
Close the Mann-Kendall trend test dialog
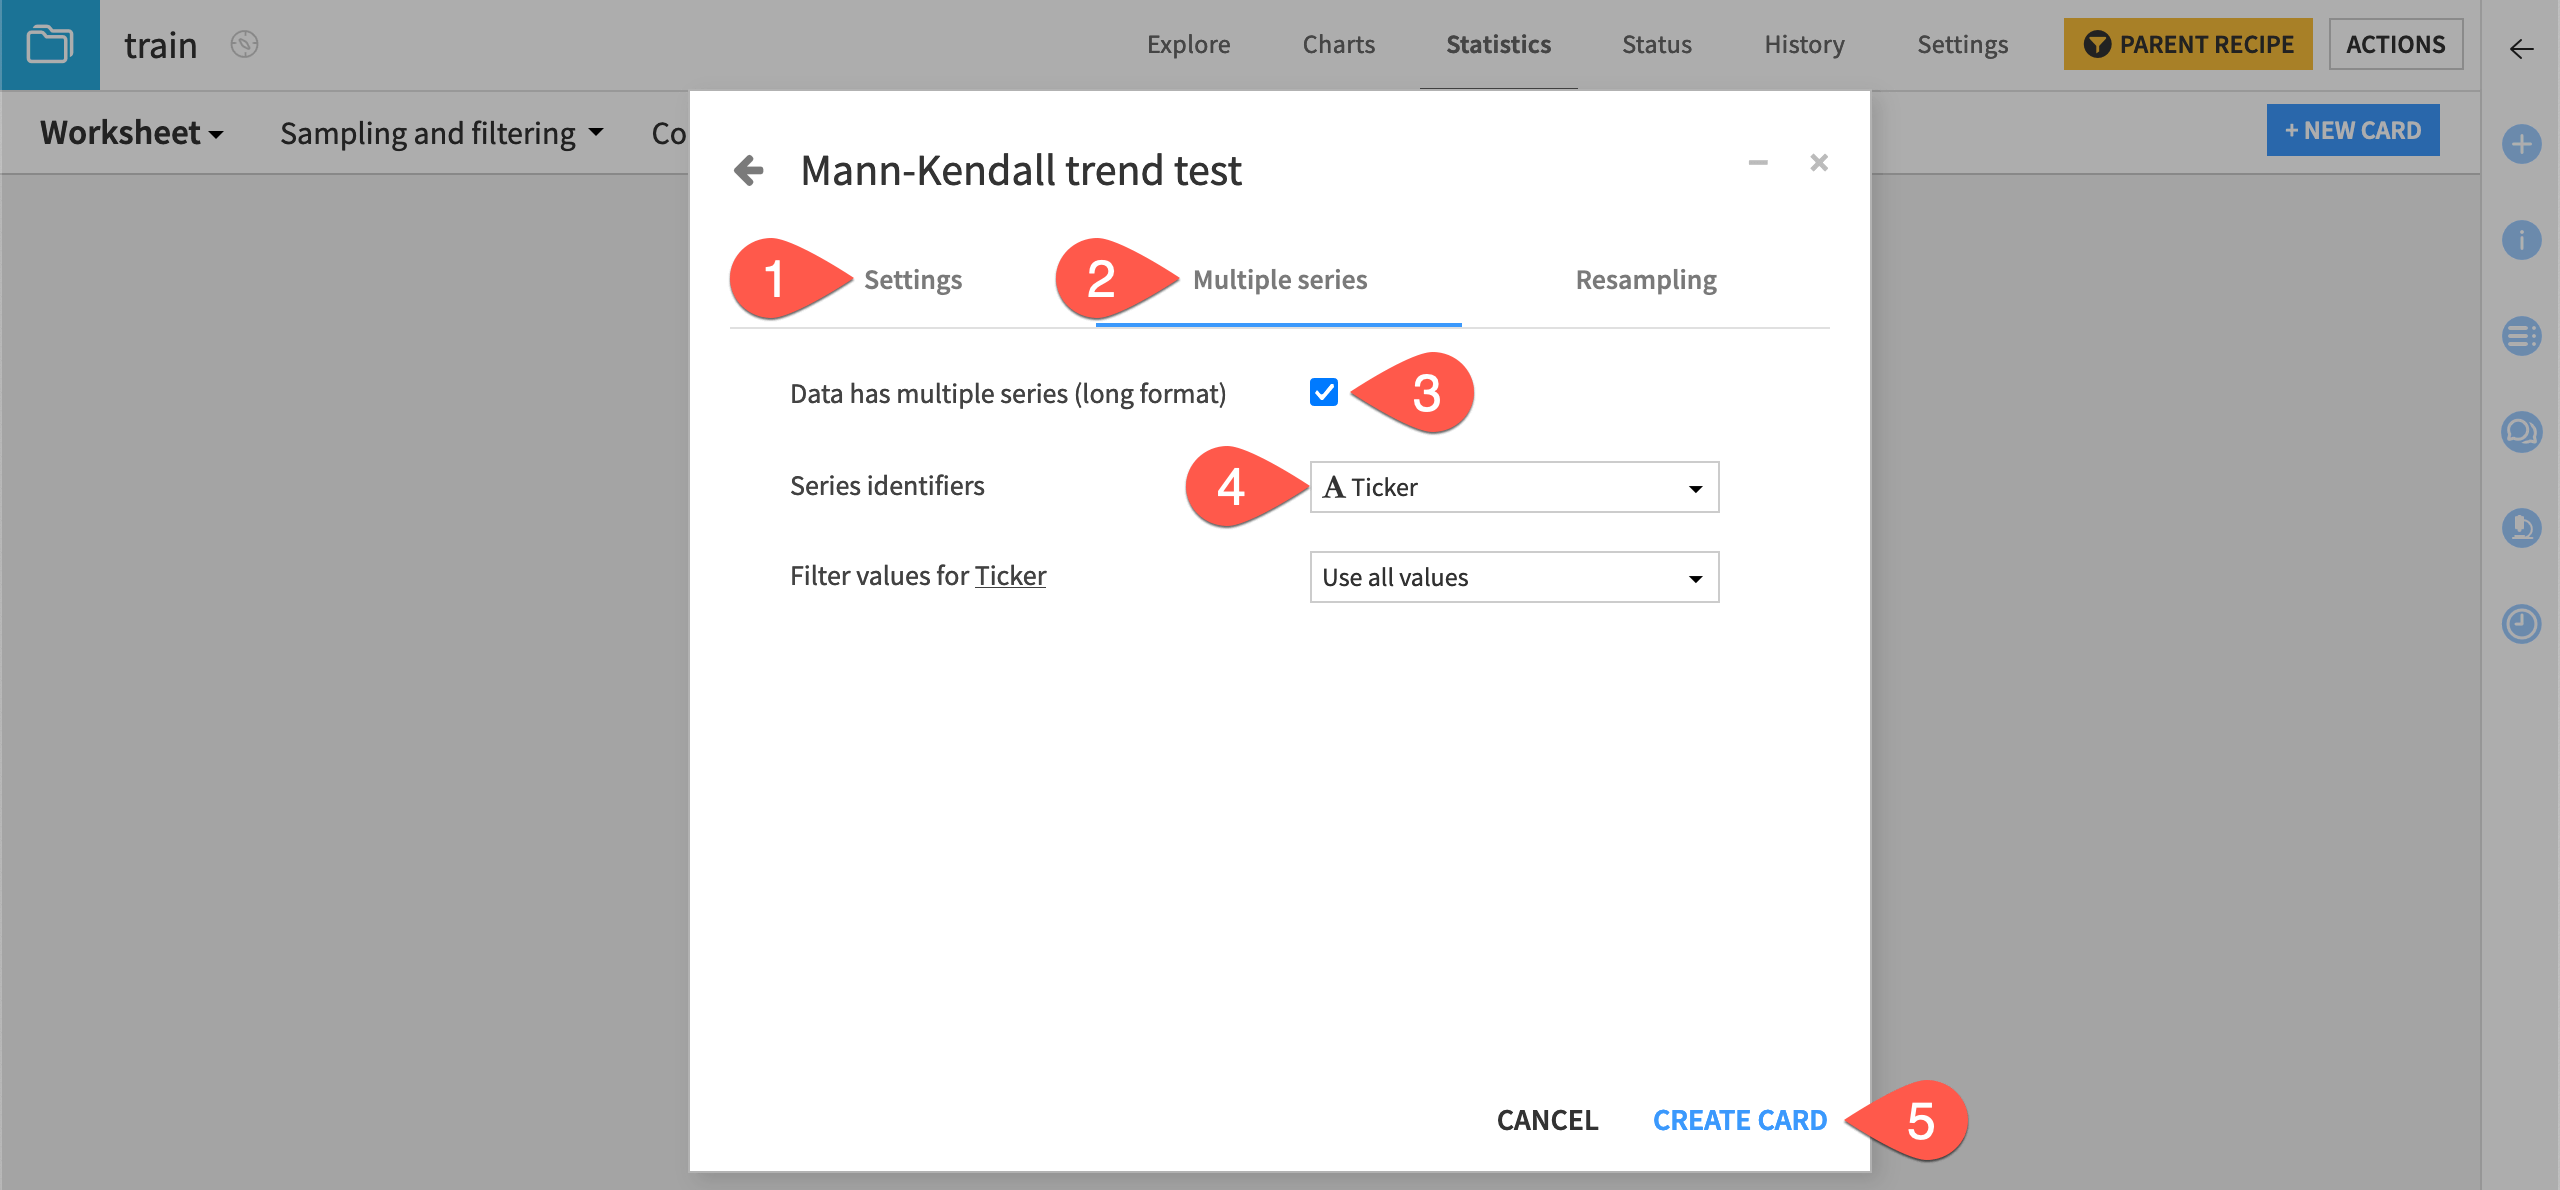click(1819, 162)
